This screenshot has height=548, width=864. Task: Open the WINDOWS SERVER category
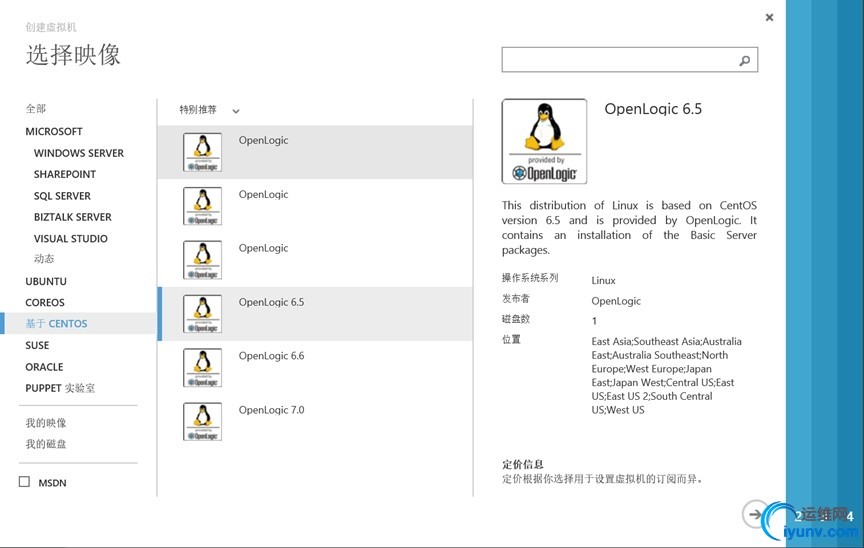click(79, 153)
